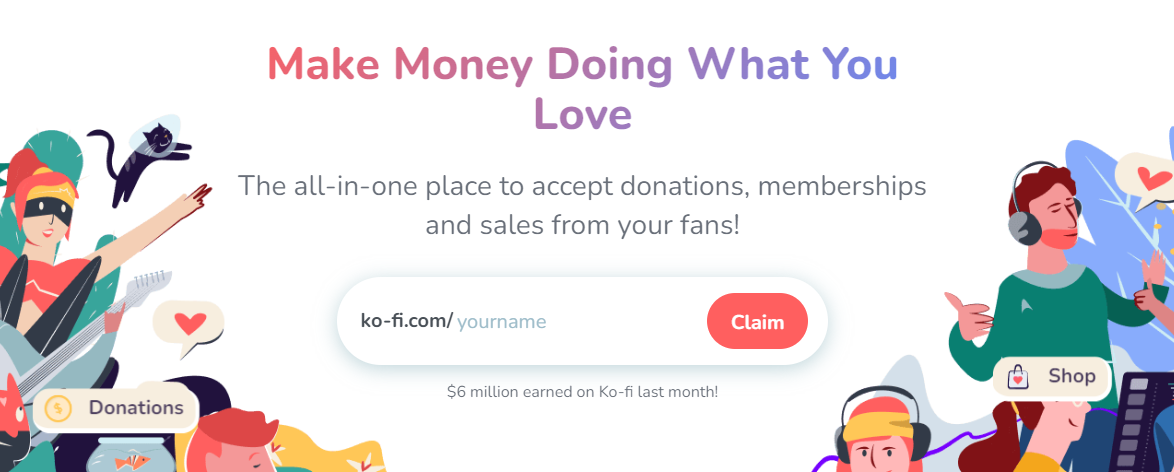Click the shopping bag icon in Shop badge

[1017, 377]
